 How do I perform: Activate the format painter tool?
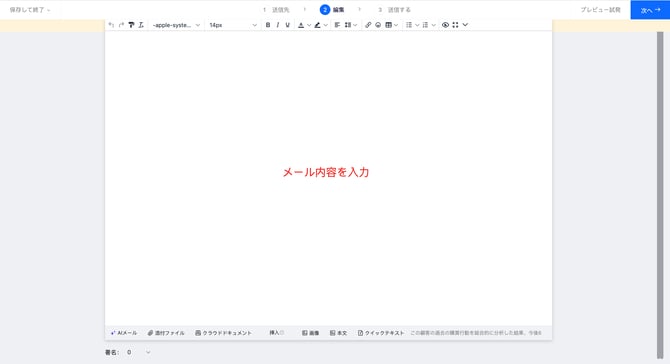click(131, 25)
